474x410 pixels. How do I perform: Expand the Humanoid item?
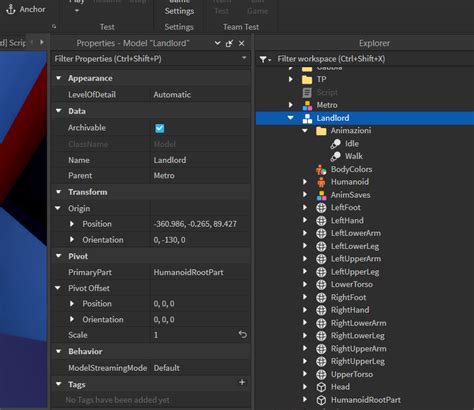pyautogui.click(x=305, y=182)
